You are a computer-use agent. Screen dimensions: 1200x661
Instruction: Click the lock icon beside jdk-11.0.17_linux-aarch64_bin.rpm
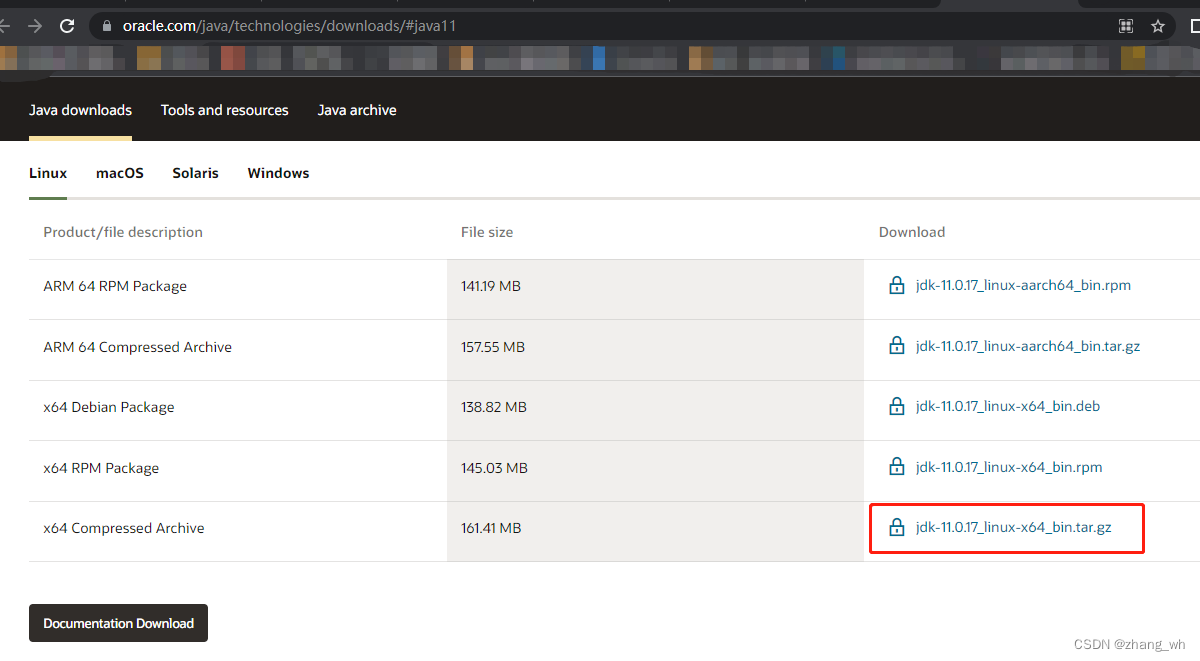coord(896,284)
